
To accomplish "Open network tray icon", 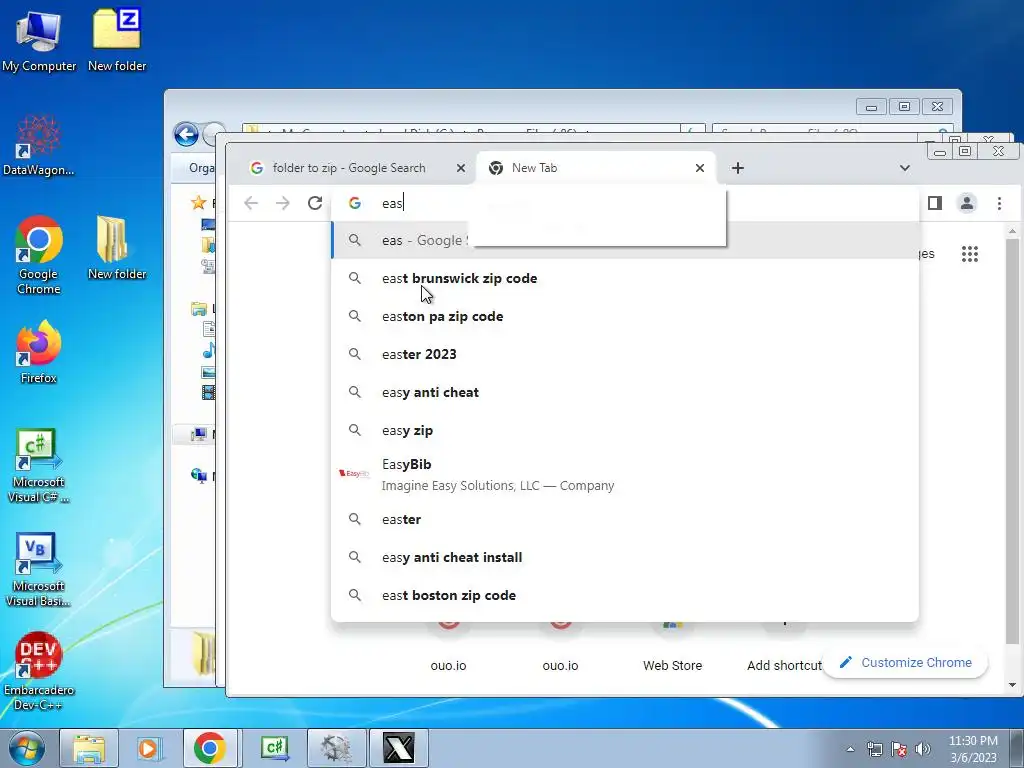I will coord(874,749).
